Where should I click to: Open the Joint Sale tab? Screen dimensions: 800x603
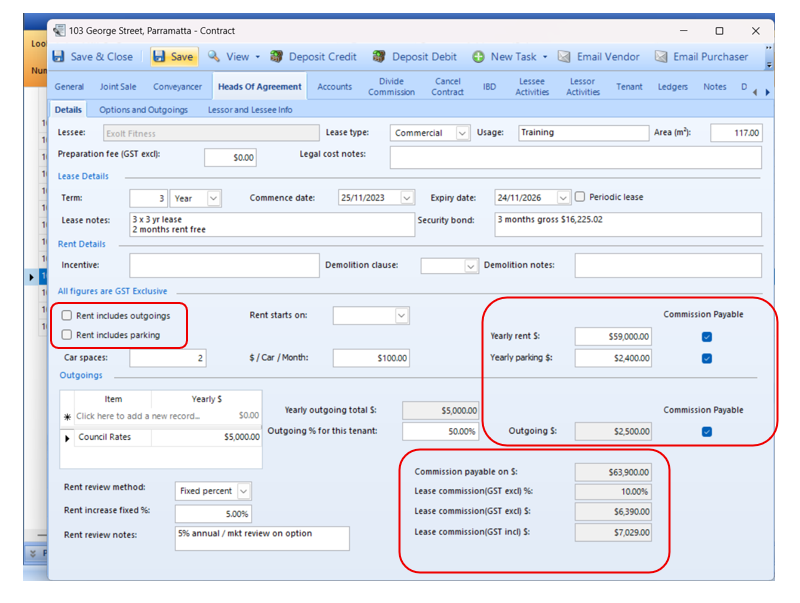pyautogui.click(x=118, y=87)
